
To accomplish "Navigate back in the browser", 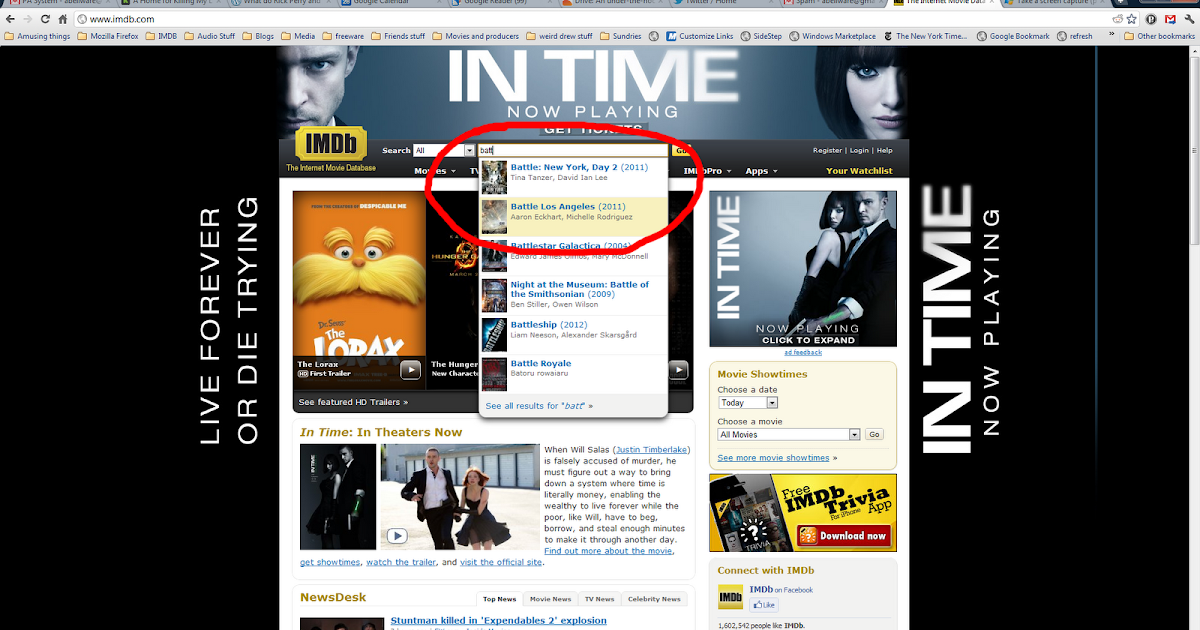I will click(x=10, y=18).
